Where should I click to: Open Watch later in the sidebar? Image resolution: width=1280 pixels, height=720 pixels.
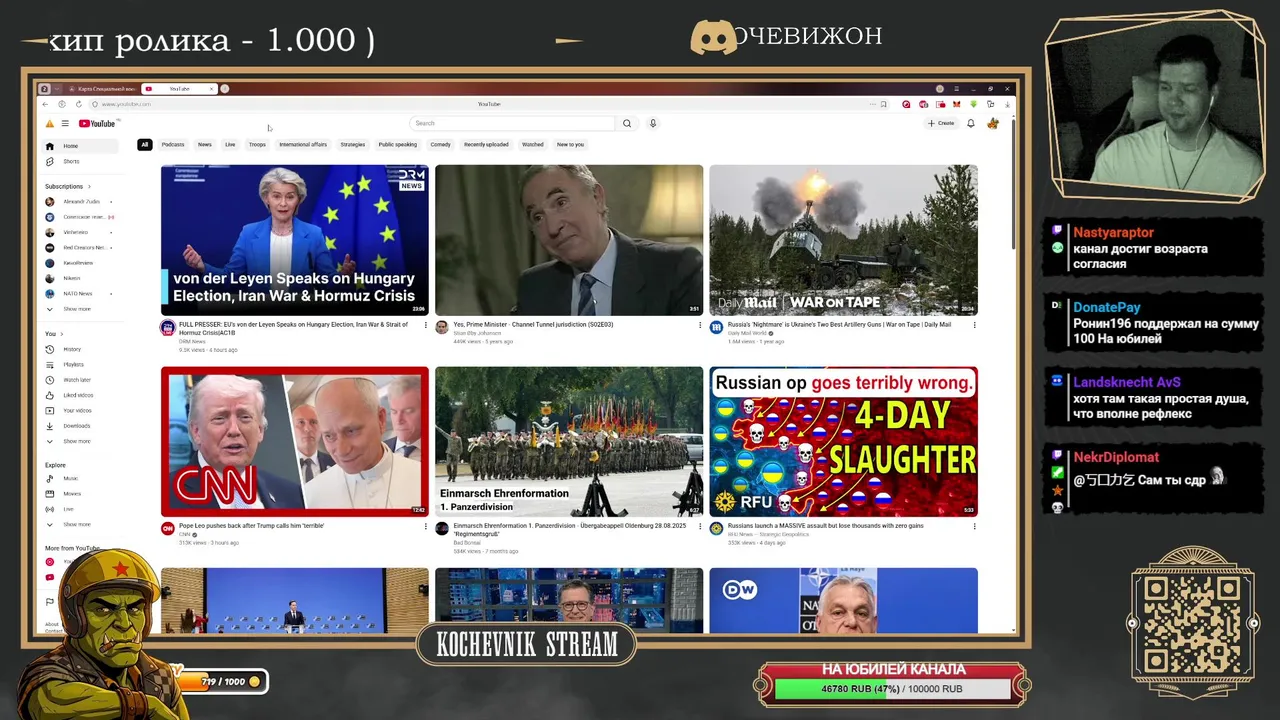coord(80,380)
